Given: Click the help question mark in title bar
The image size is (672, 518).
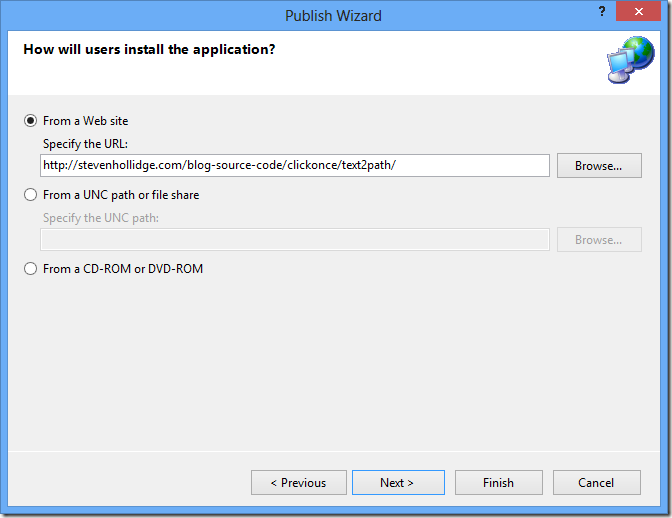Looking at the screenshot, I should (x=599, y=11).
